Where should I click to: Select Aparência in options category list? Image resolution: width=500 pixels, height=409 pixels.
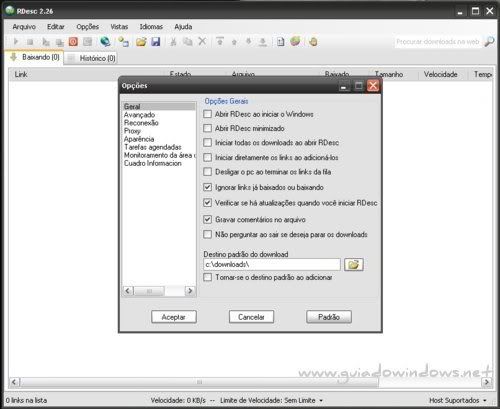(139, 139)
